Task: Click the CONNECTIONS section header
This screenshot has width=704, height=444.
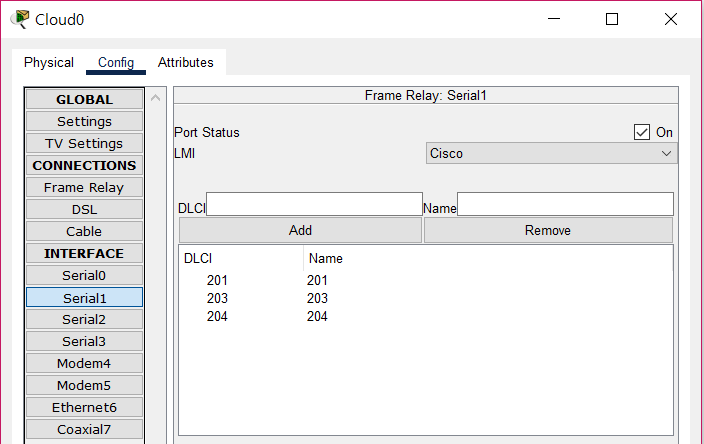Action: (x=84, y=165)
